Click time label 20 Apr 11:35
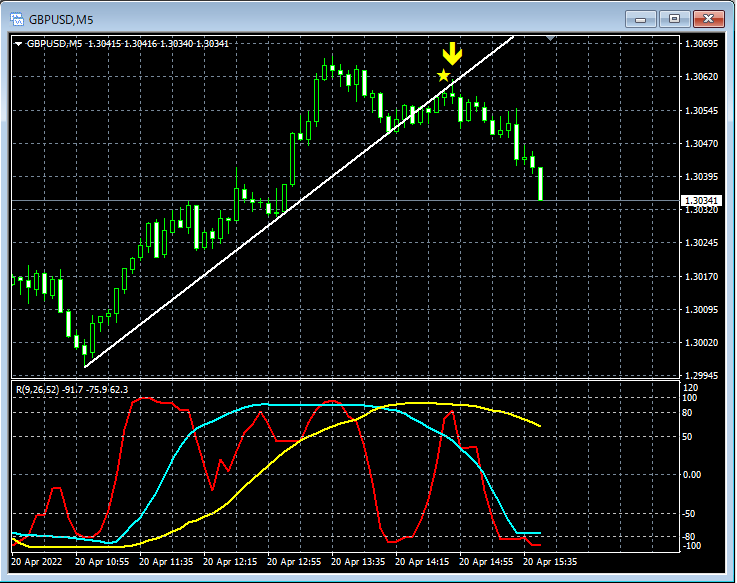This screenshot has height=583, width=737. coord(166,561)
